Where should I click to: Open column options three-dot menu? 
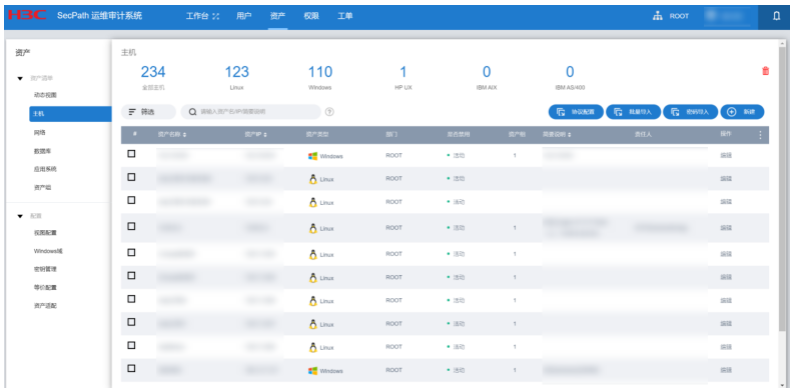(x=760, y=135)
